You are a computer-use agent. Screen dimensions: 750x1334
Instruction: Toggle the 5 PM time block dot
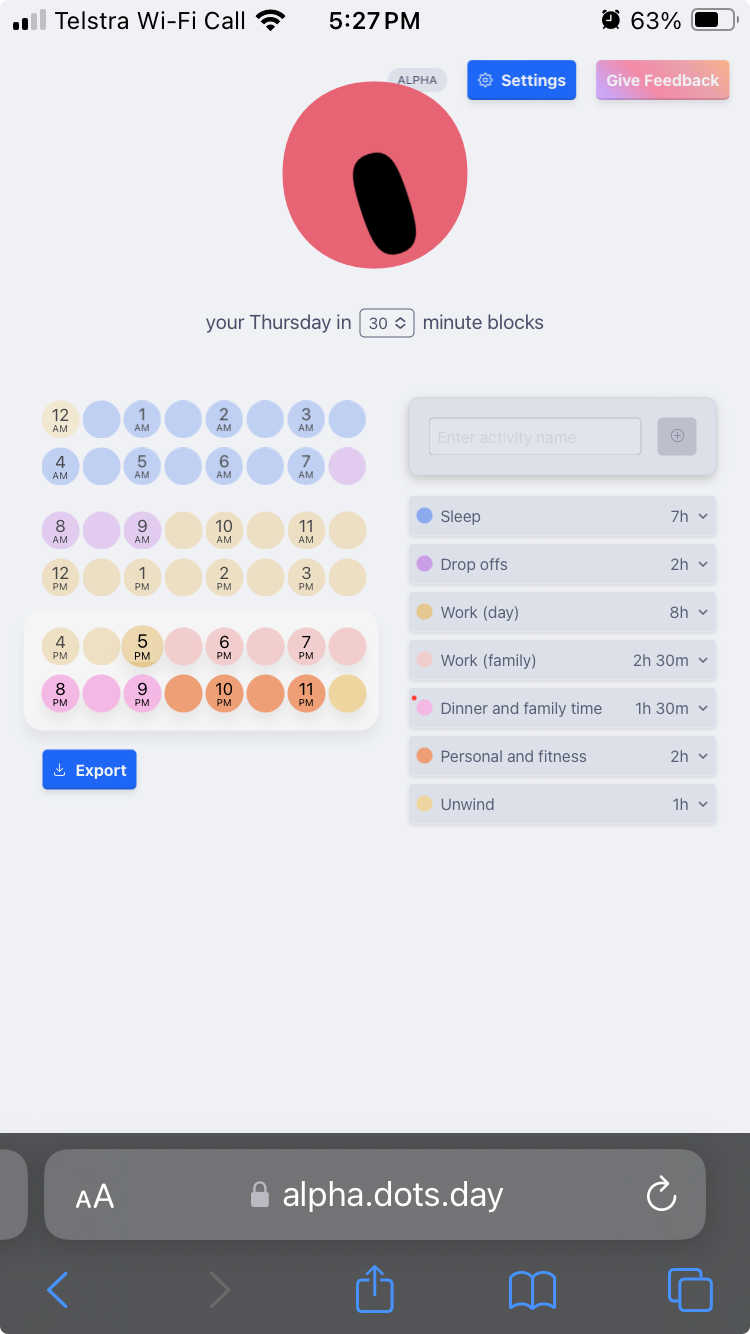click(142, 646)
